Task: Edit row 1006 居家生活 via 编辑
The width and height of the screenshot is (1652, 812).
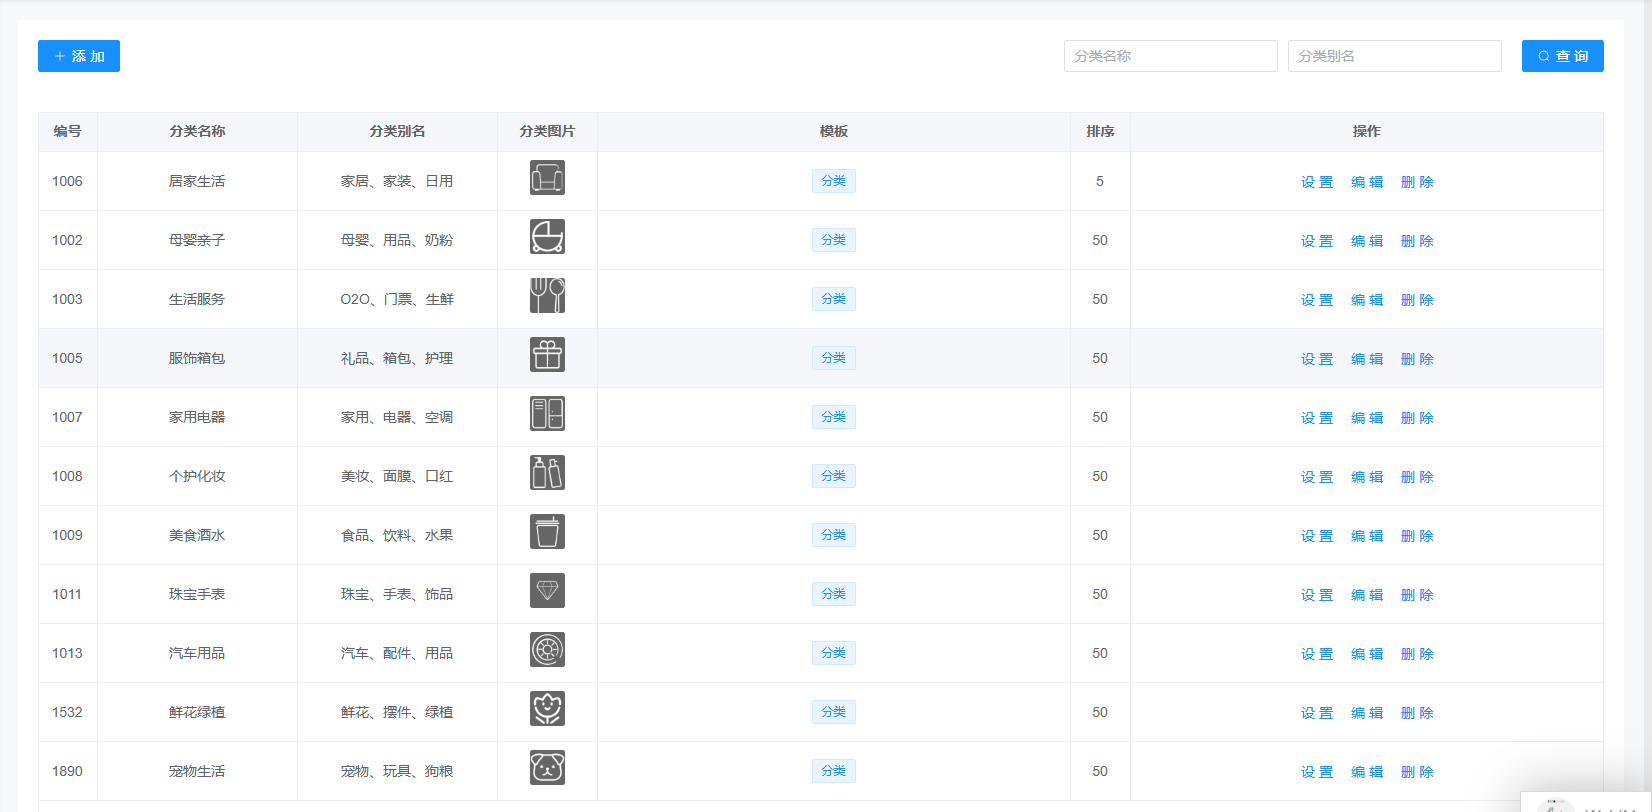Action: (1367, 182)
